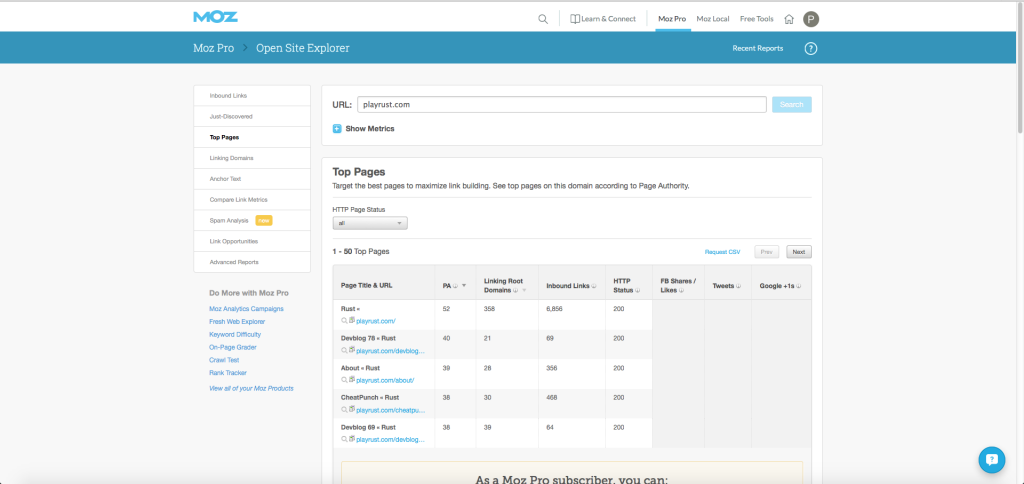
Task: Open the On-Page Grader link
Action: click(x=233, y=347)
